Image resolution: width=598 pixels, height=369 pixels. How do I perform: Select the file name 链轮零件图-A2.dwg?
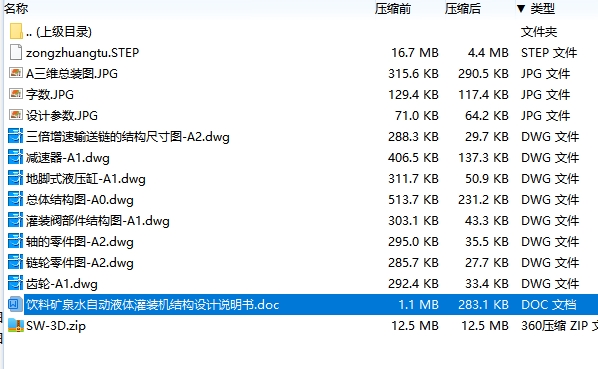(x=80, y=262)
